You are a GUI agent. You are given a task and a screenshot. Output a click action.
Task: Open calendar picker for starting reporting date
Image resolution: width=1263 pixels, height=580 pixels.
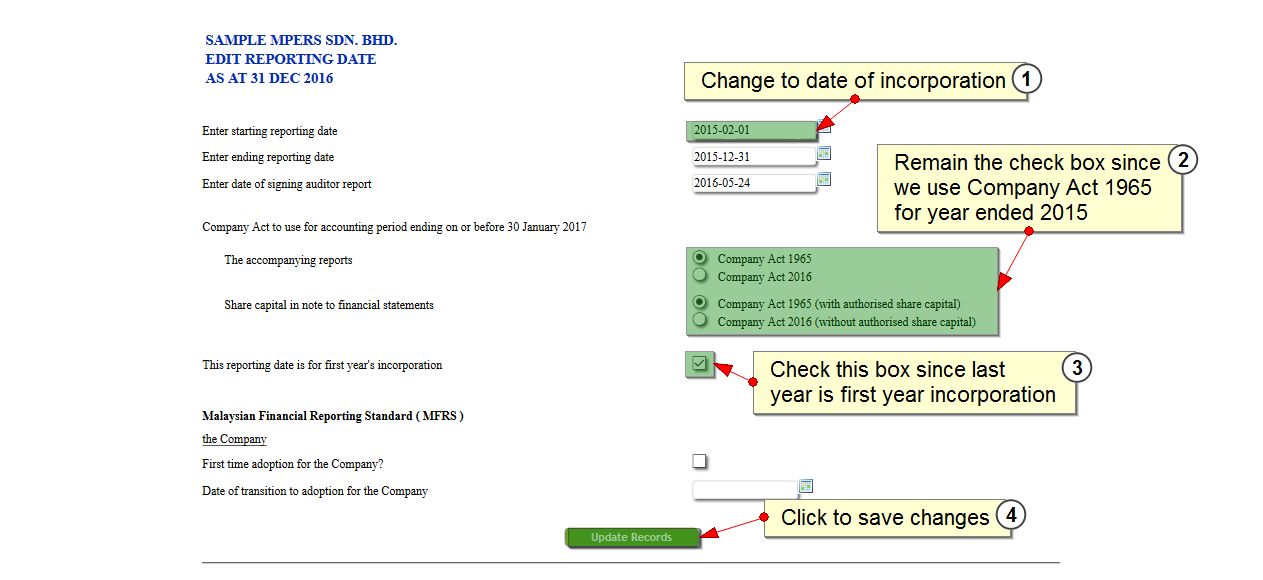coord(825,126)
